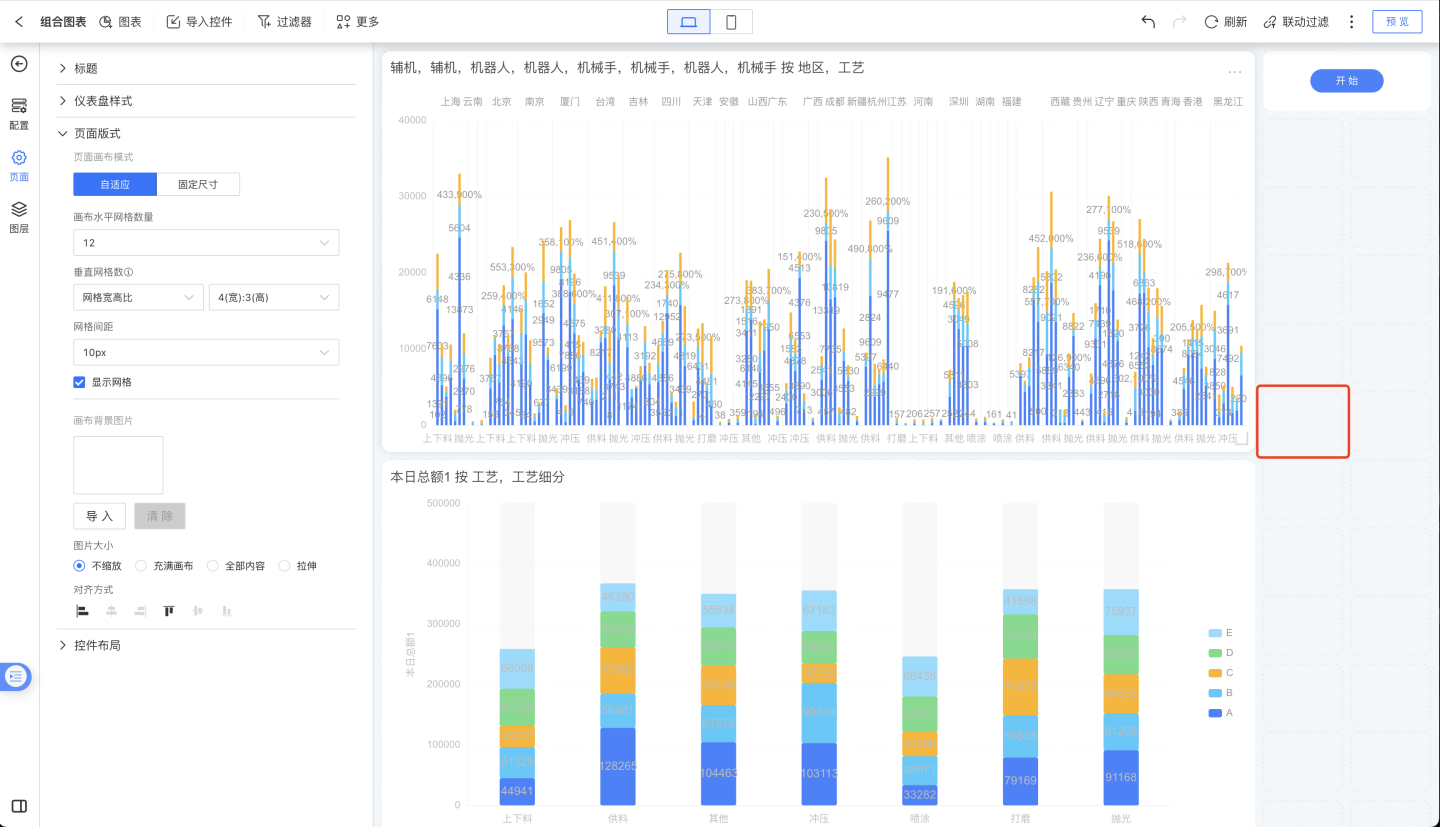Uncheck the 显示网格 checkbox
Screen dimensions: 1440x827
click(80, 382)
